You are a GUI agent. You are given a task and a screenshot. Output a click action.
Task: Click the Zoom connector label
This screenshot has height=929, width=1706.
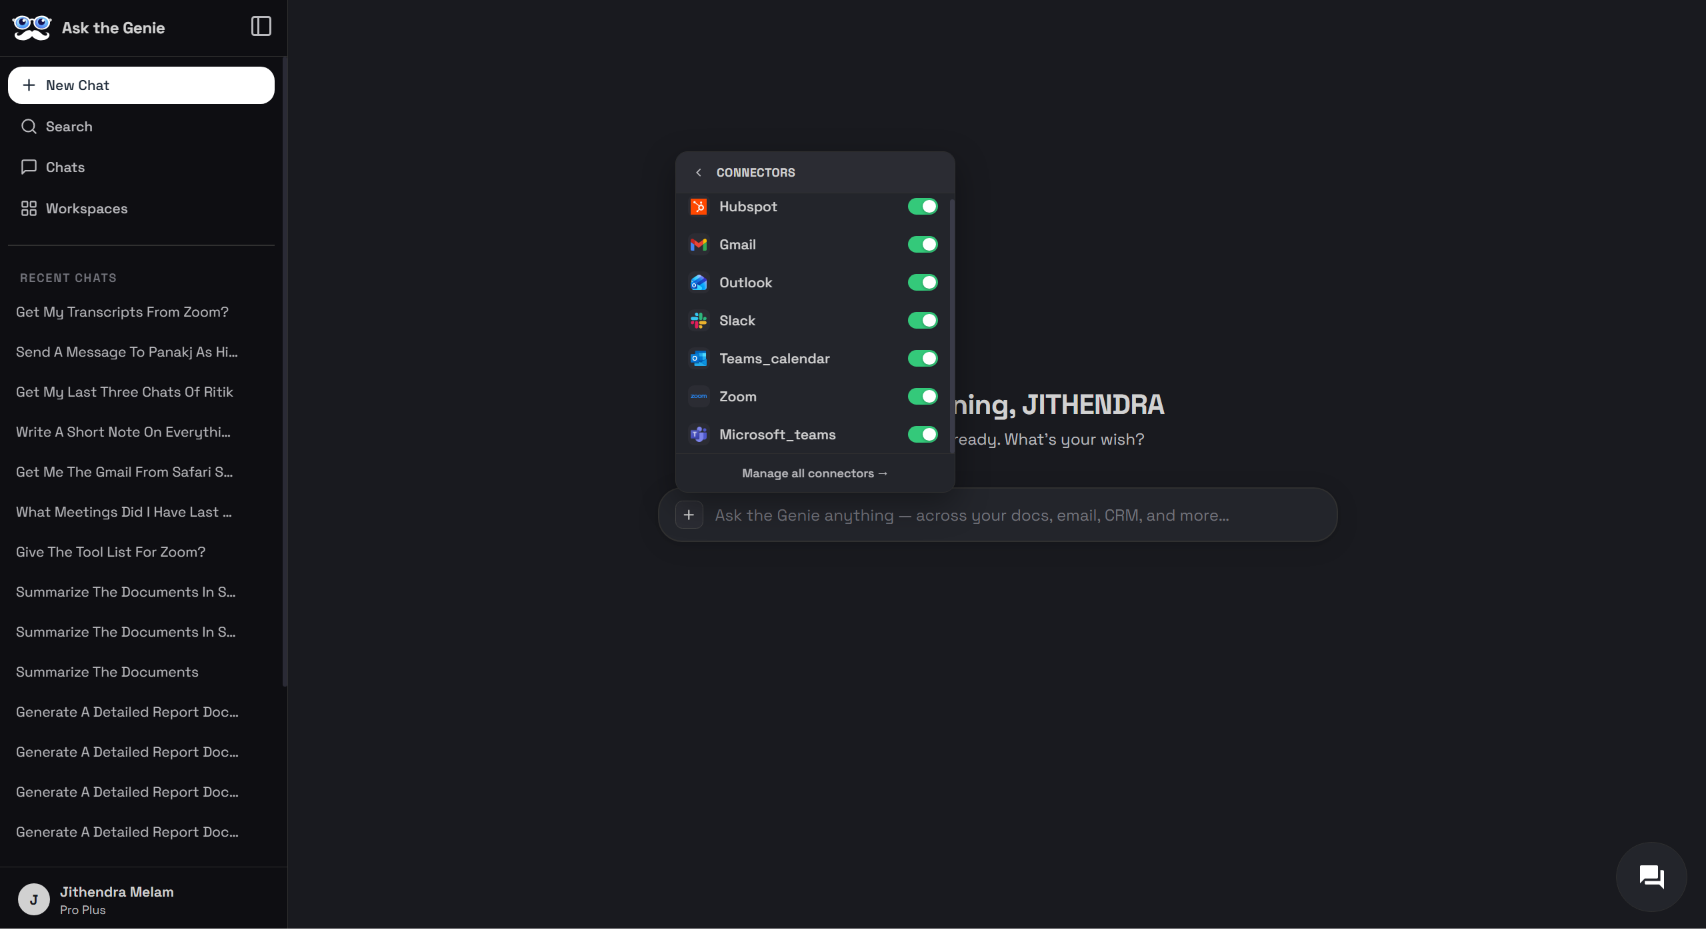(738, 396)
